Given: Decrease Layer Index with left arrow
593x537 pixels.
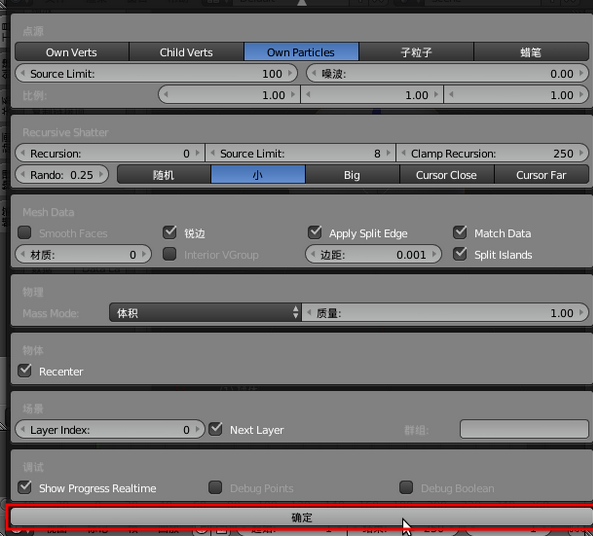Looking at the screenshot, I should [x=23, y=430].
